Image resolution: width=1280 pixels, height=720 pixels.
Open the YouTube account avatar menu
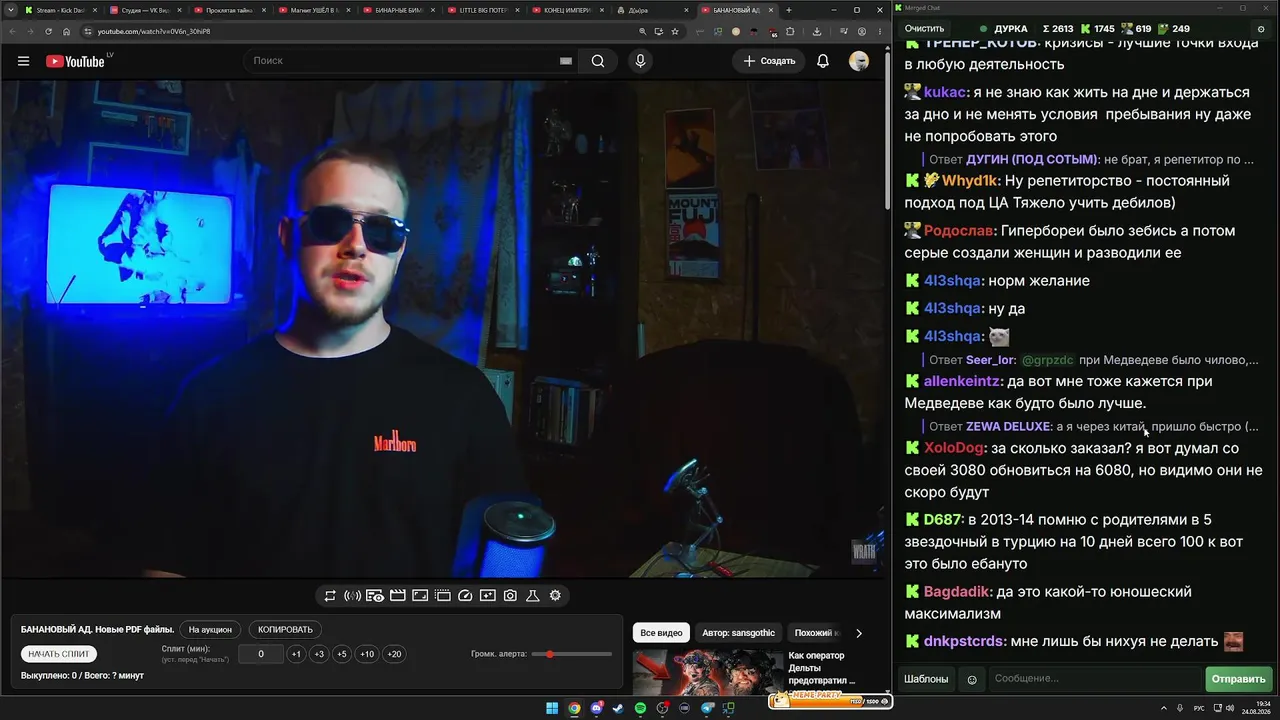(x=859, y=61)
